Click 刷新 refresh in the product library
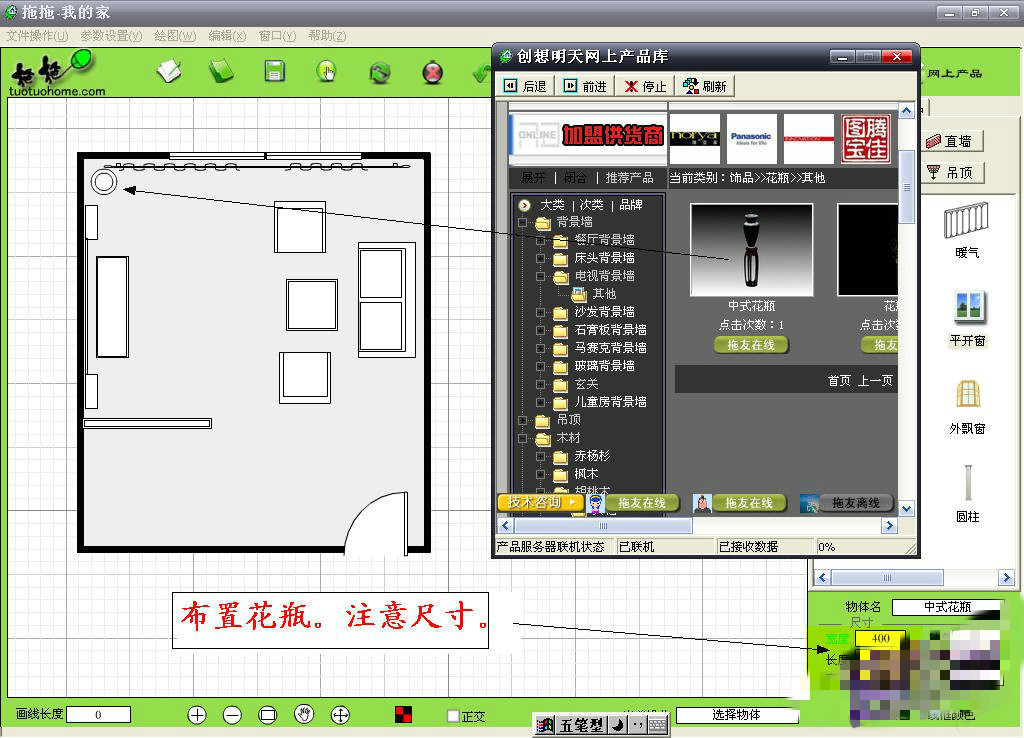1024x738 pixels. click(705, 86)
